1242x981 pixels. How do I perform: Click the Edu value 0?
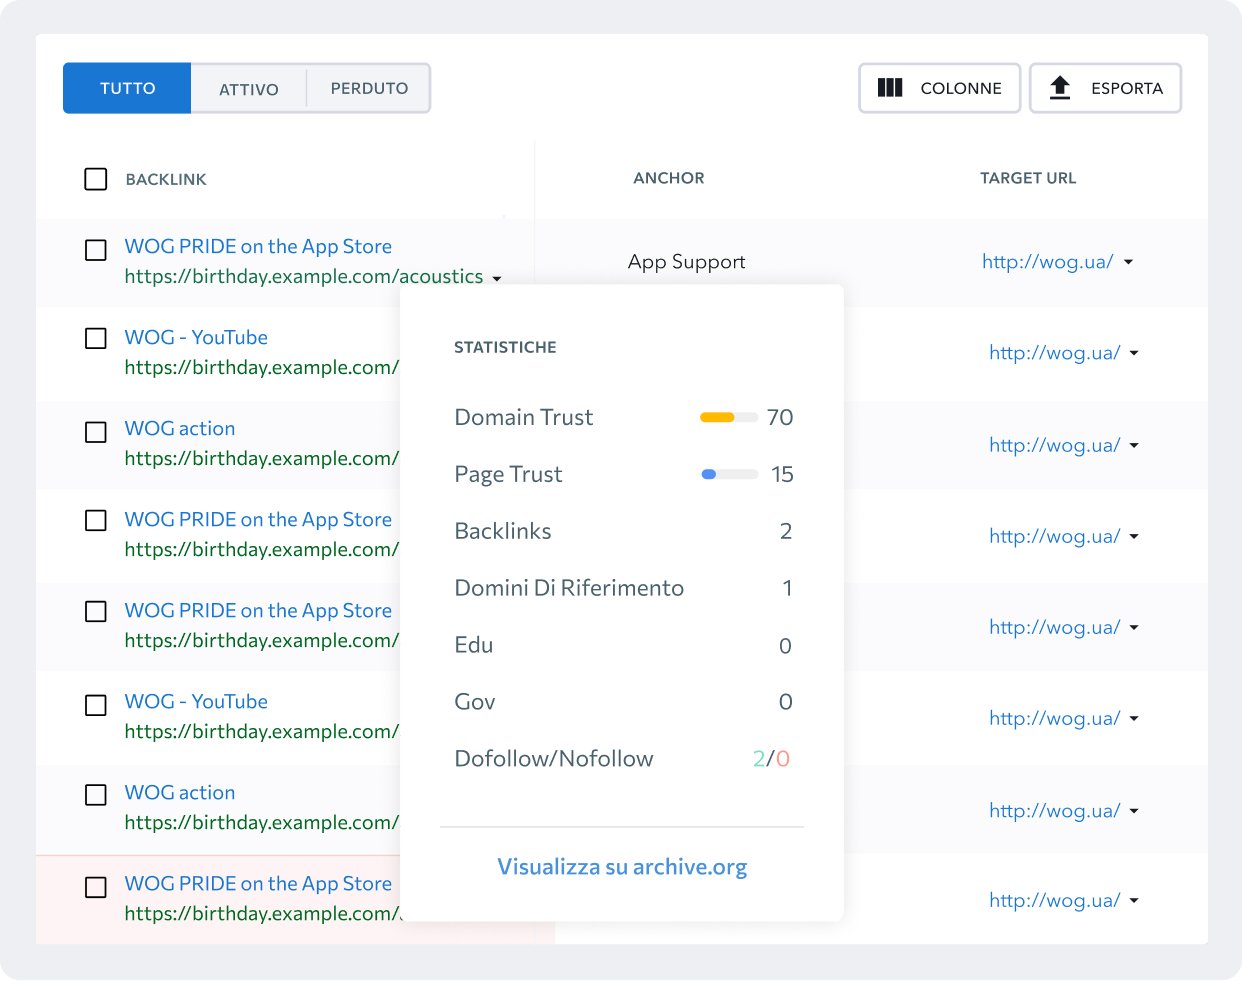click(786, 646)
